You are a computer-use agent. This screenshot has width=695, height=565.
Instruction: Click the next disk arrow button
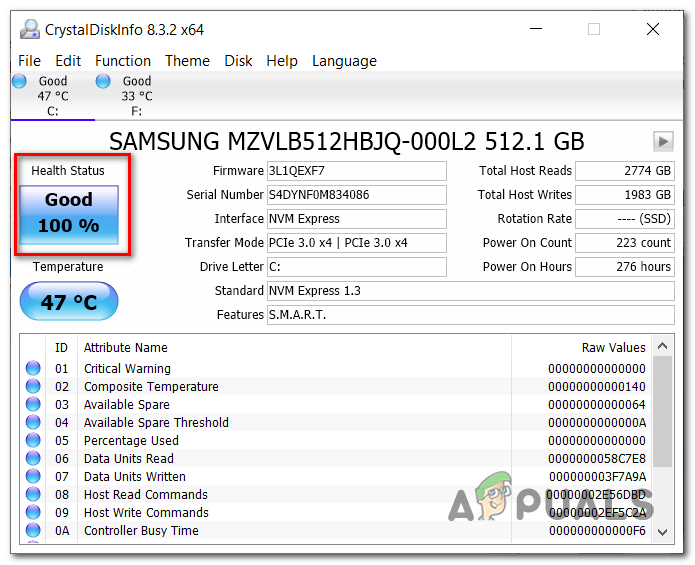click(663, 142)
